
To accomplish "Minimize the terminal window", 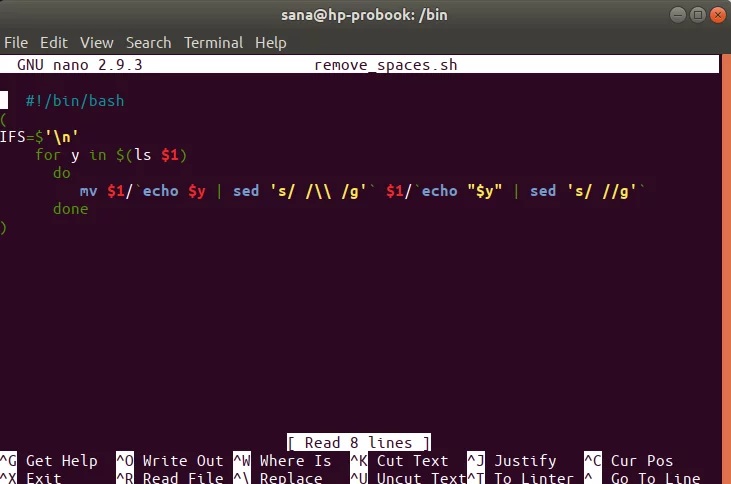I will (677, 15).
